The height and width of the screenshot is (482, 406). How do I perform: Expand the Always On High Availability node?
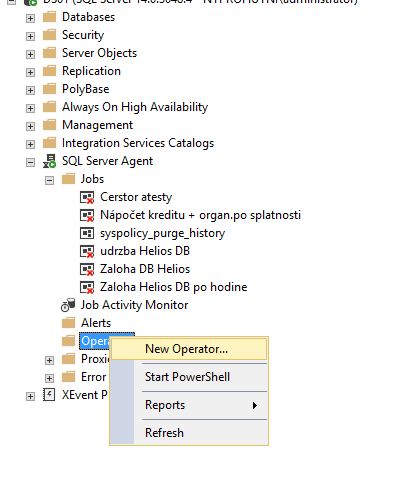[x=30, y=108]
